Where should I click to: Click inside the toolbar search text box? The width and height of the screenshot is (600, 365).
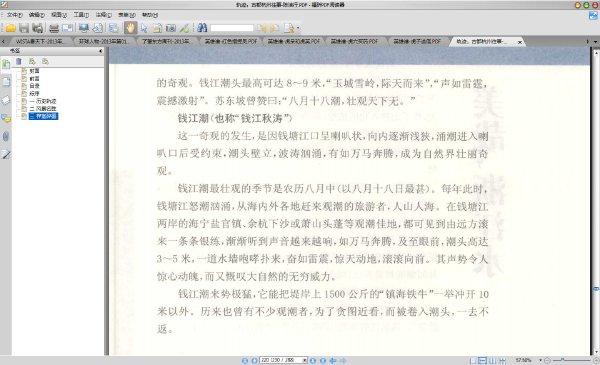pos(232,28)
